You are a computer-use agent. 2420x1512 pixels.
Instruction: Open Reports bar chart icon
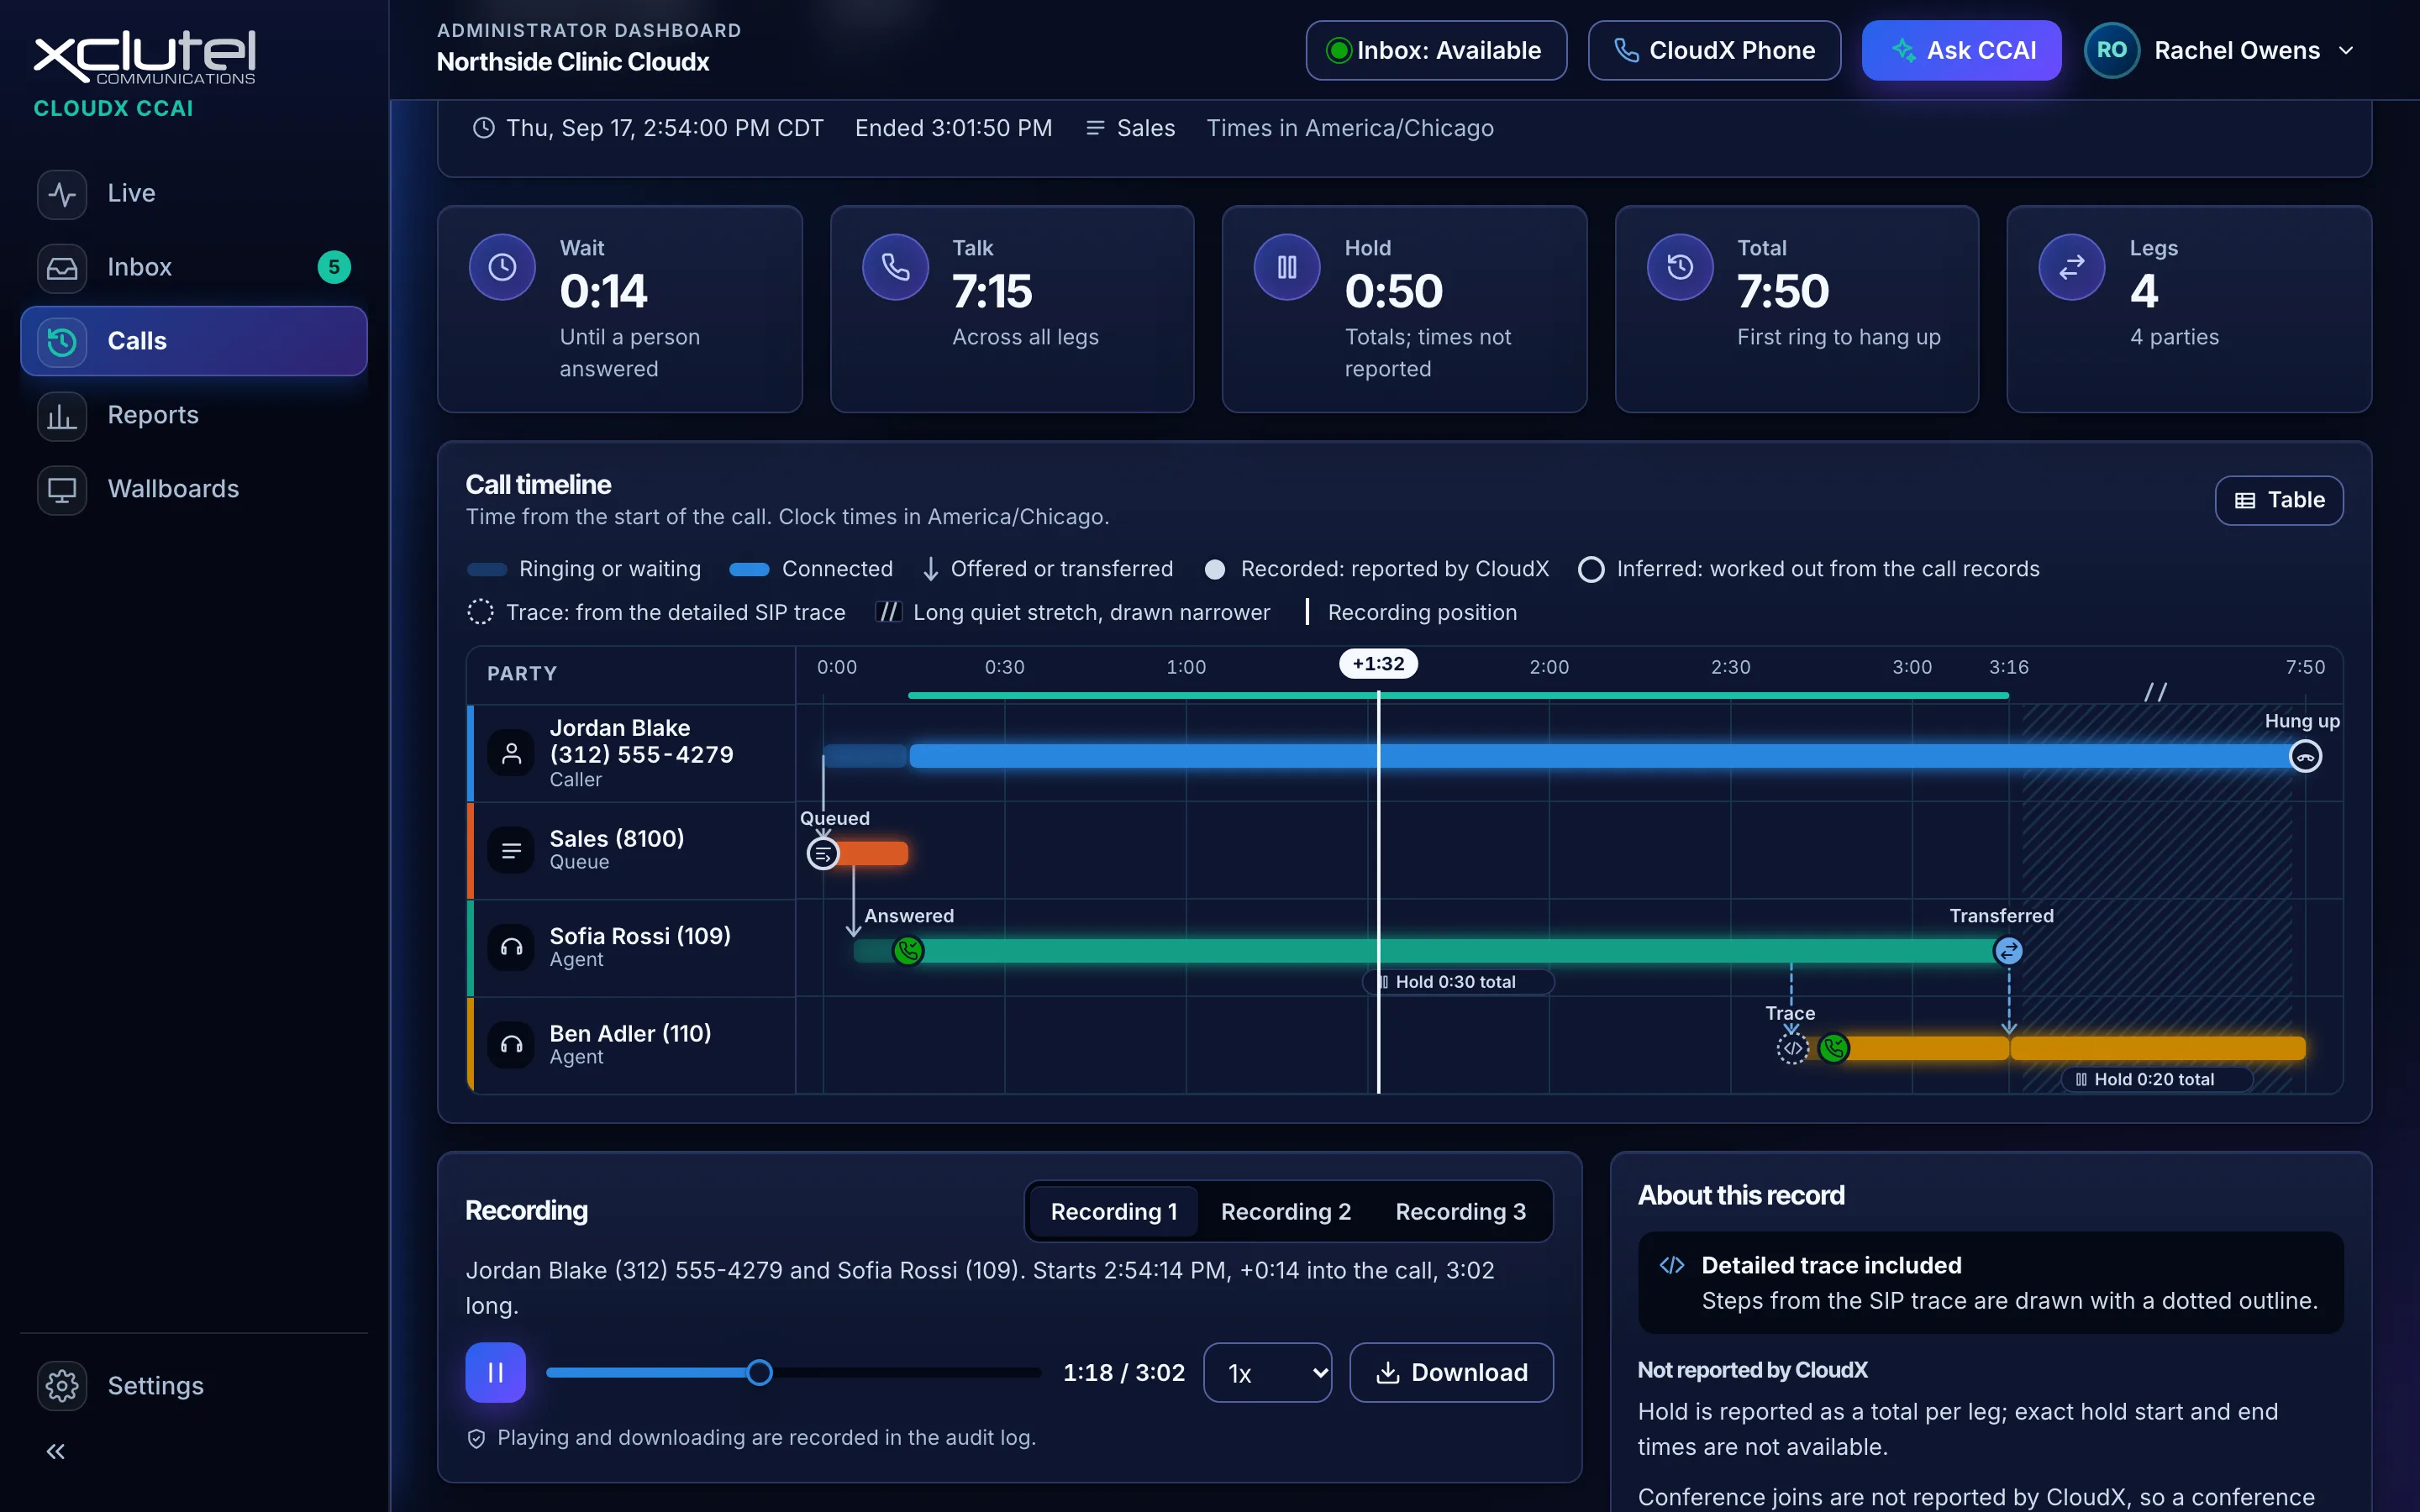click(62, 415)
